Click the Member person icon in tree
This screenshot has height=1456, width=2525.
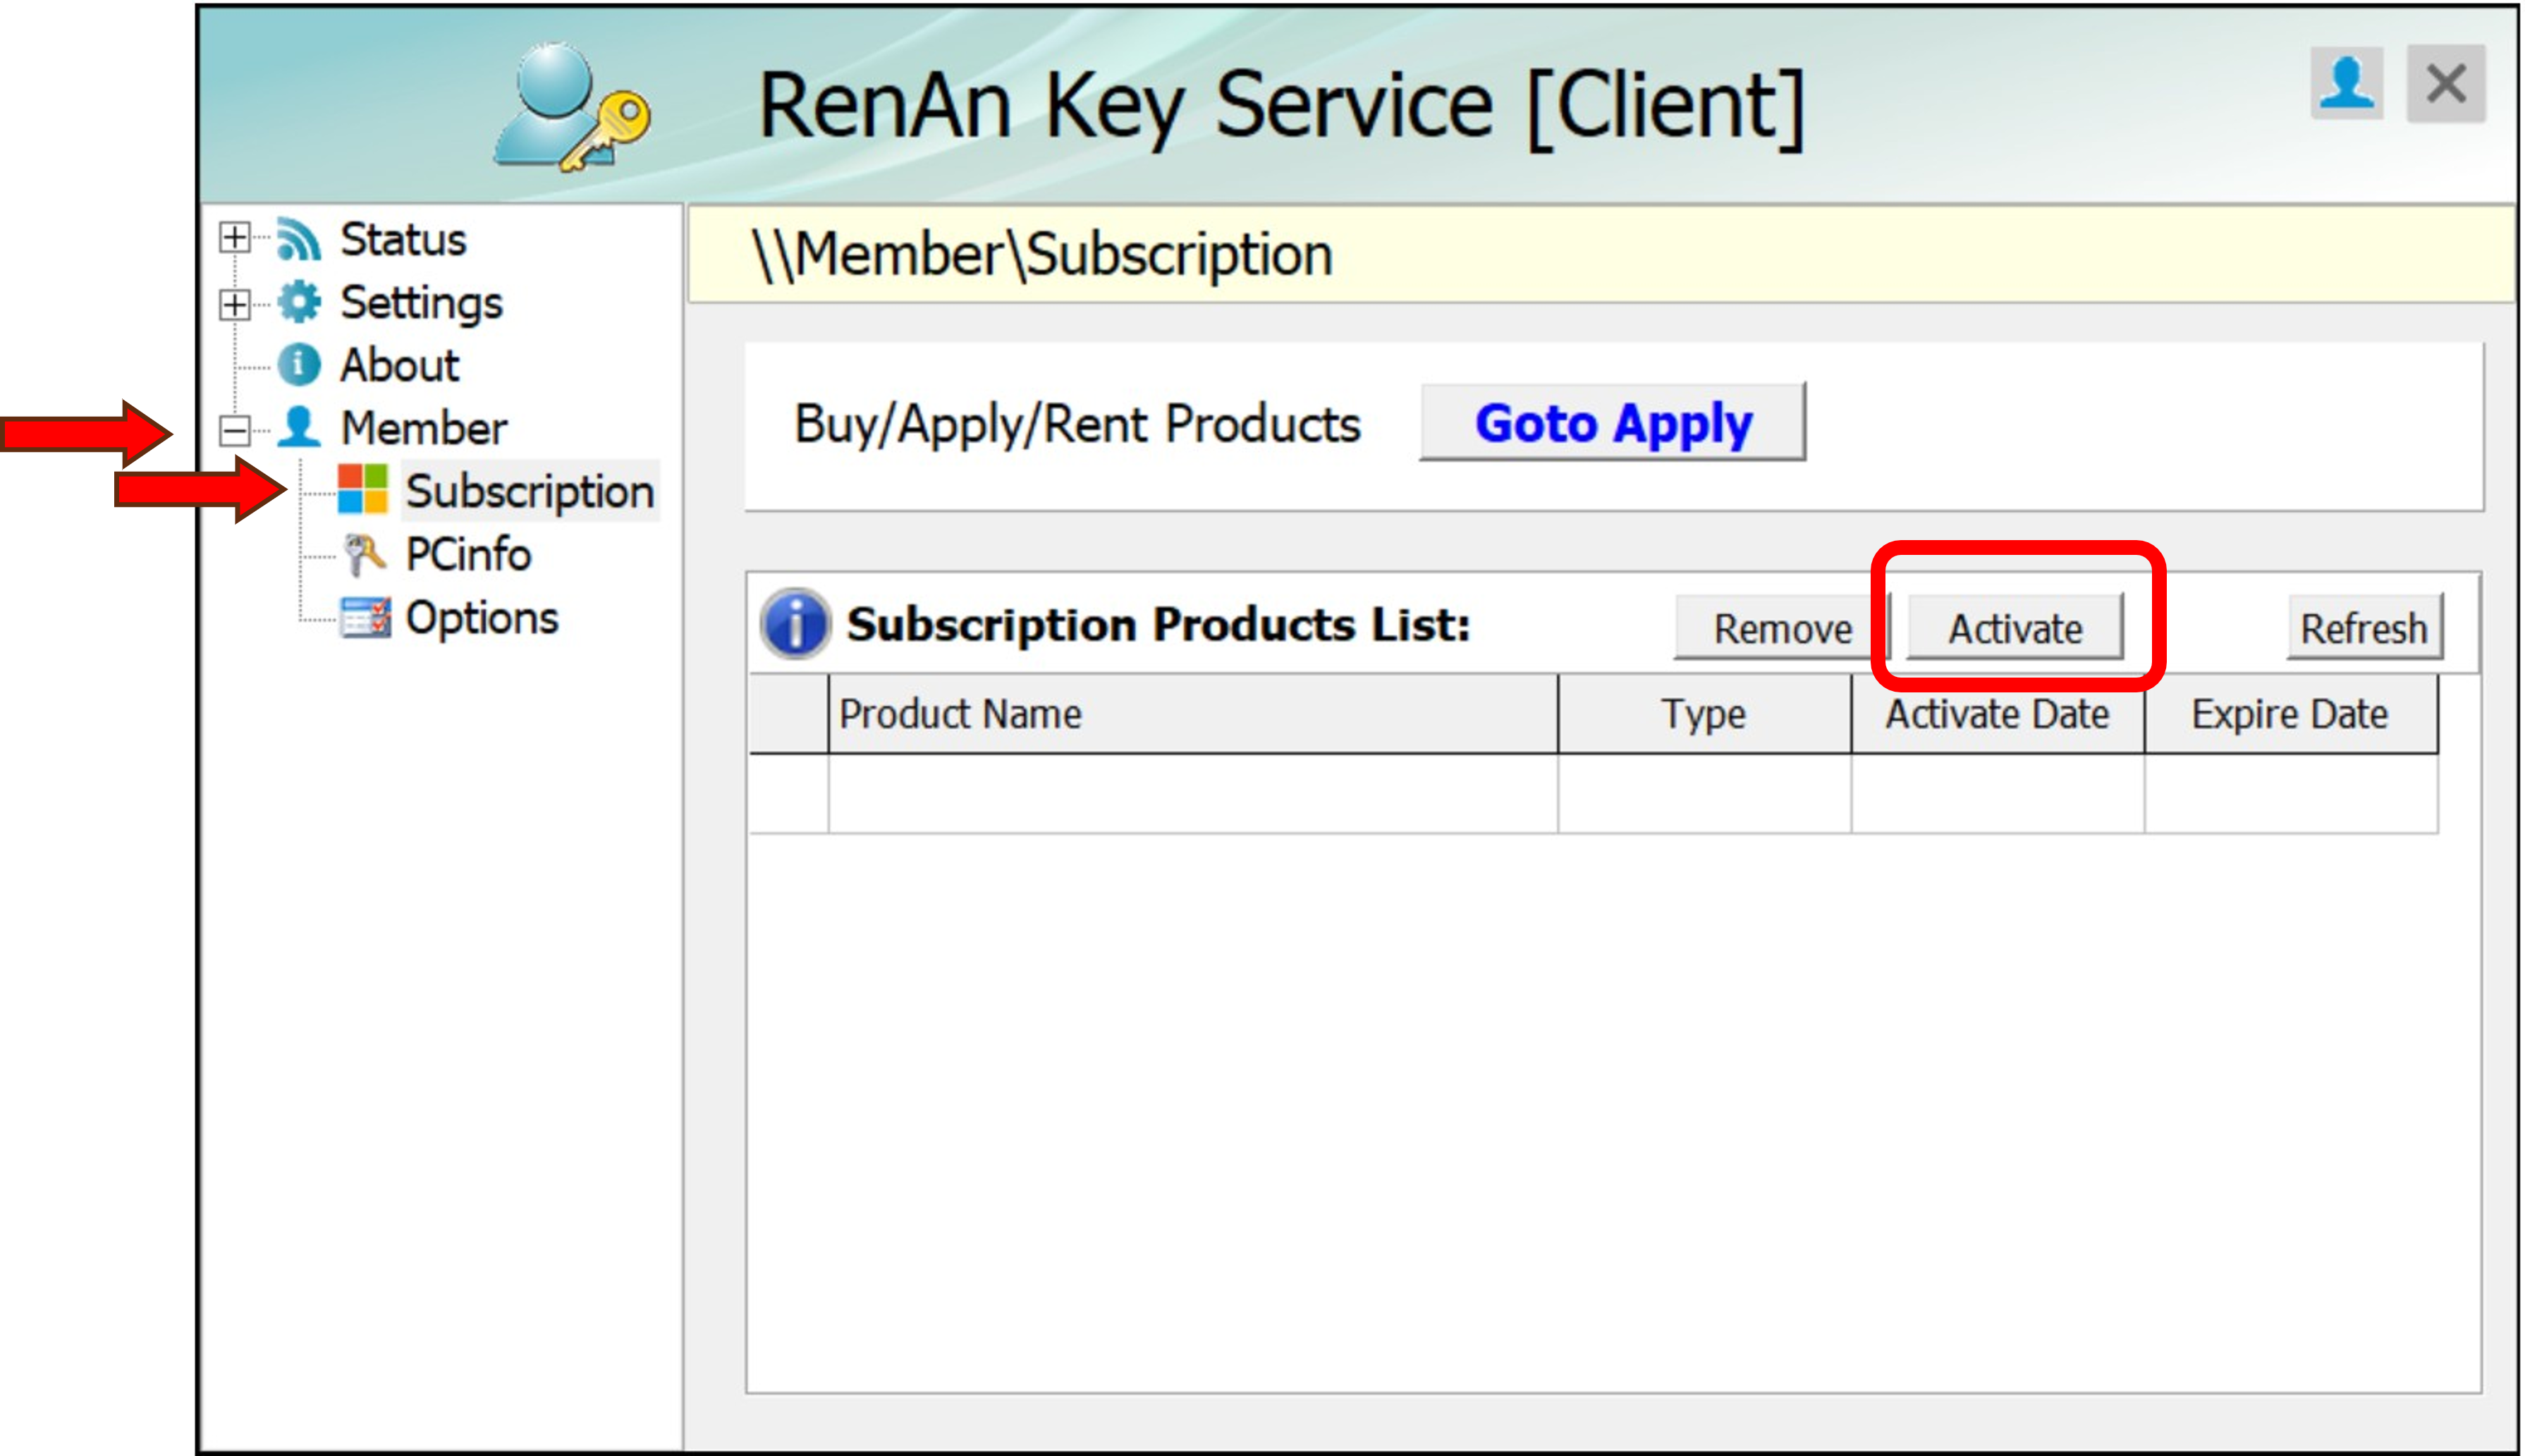pyautogui.click(x=298, y=428)
